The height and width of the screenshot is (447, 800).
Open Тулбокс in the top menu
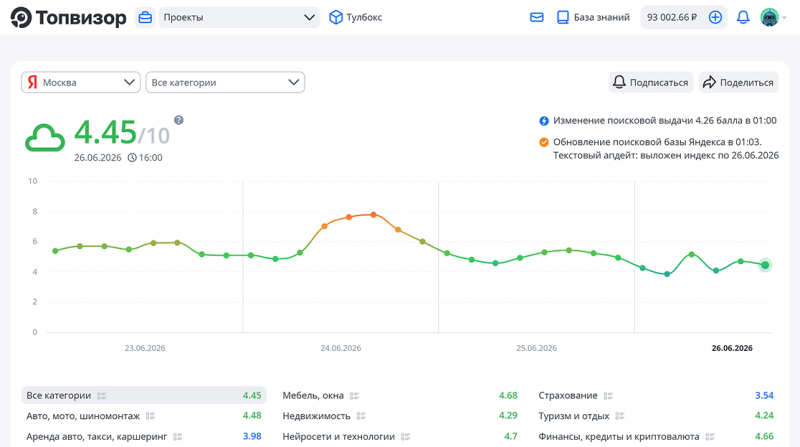356,17
